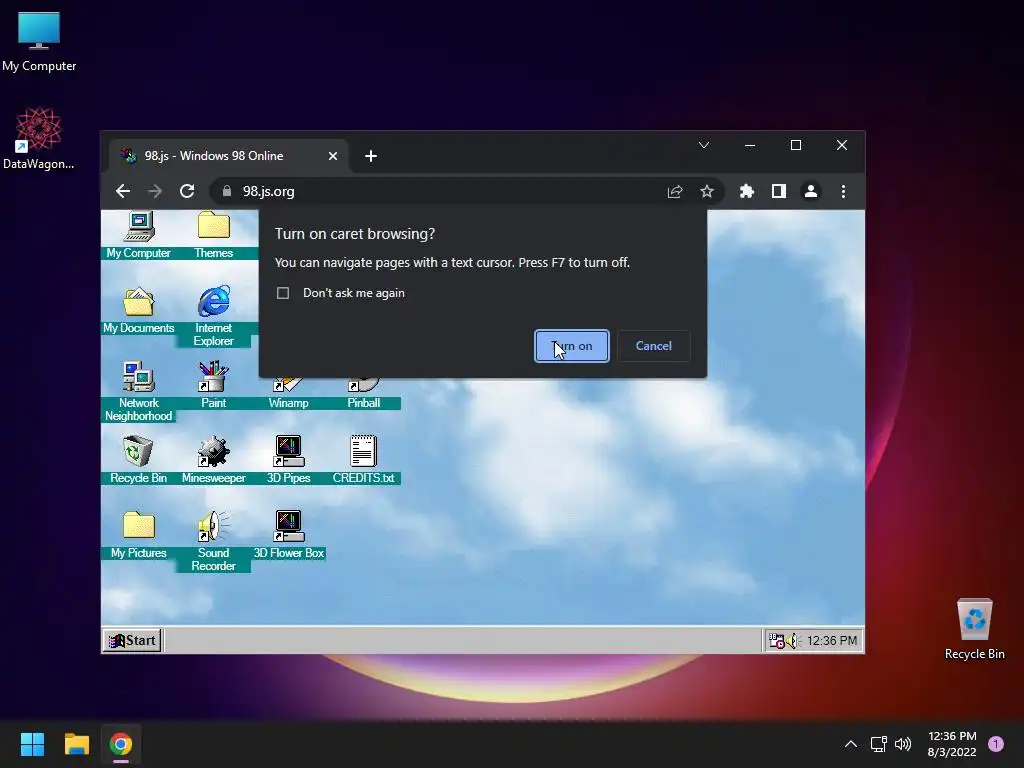Click the volume speaker in Windows 98 tray
1024x768 pixels.
pos(792,641)
